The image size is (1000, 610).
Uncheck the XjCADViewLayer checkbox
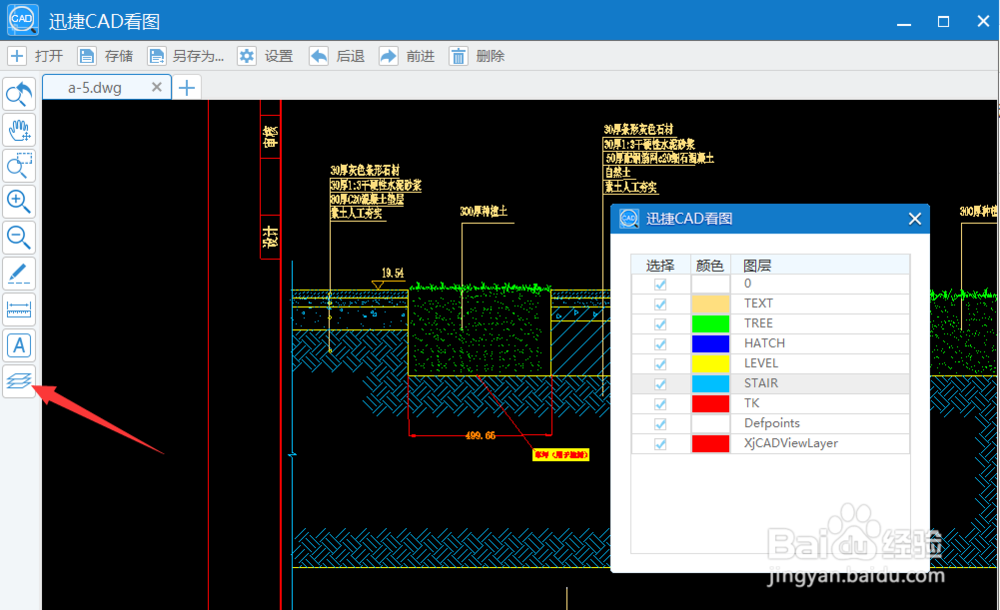point(660,443)
